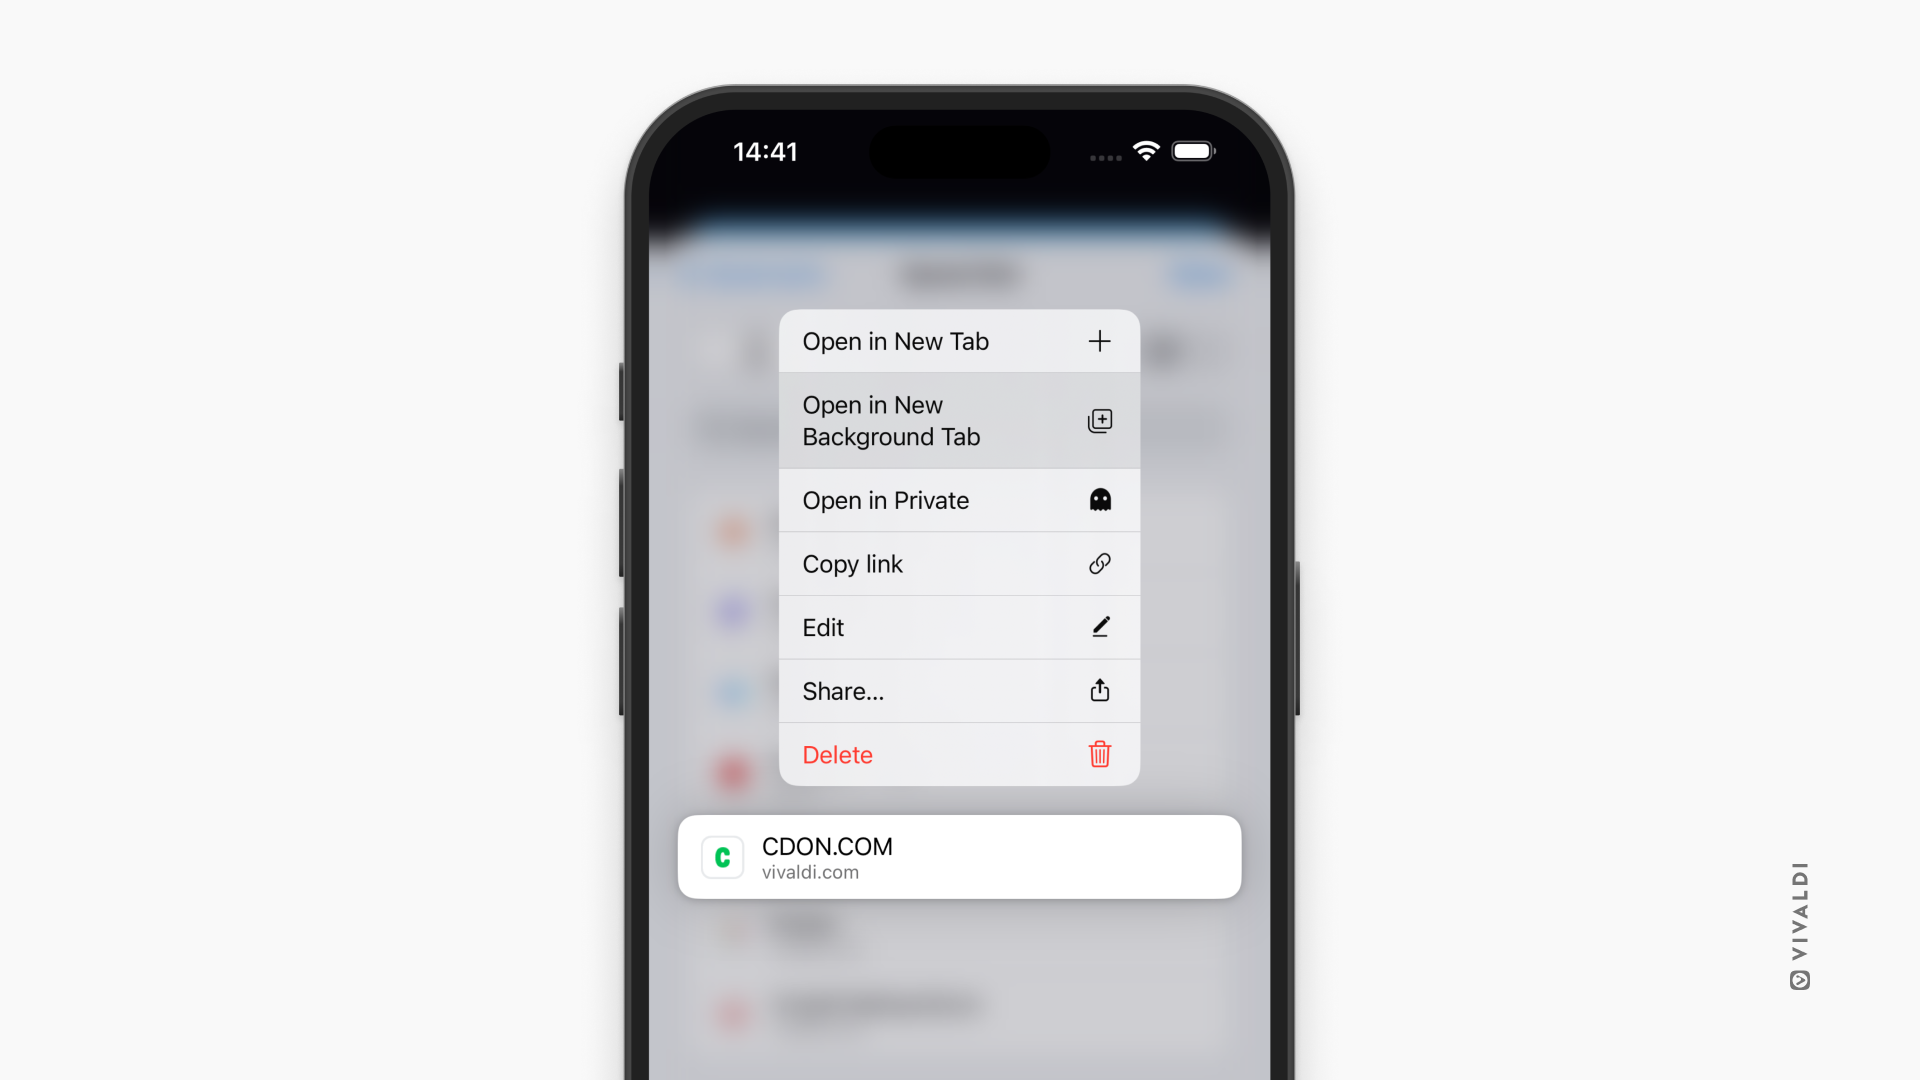Click the CDON.COM bookmark entry
This screenshot has height=1080, width=1920.
click(x=960, y=856)
